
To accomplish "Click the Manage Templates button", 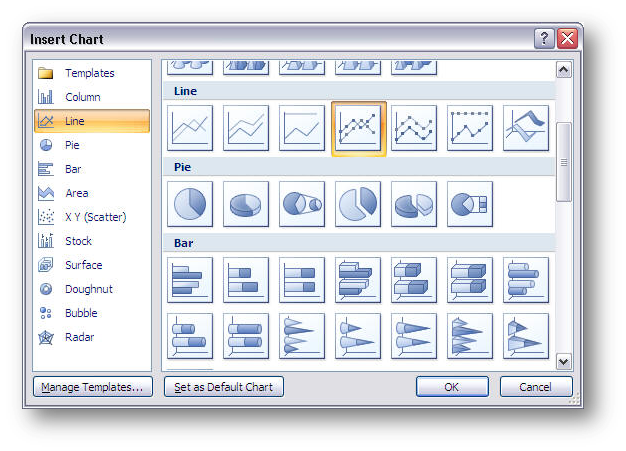I will [91, 387].
